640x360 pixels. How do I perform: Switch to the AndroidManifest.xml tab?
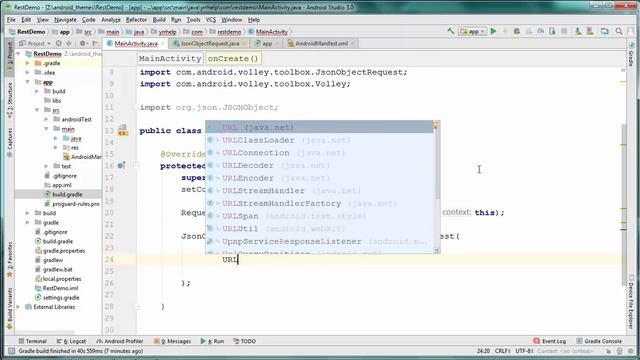click(x=321, y=43)
